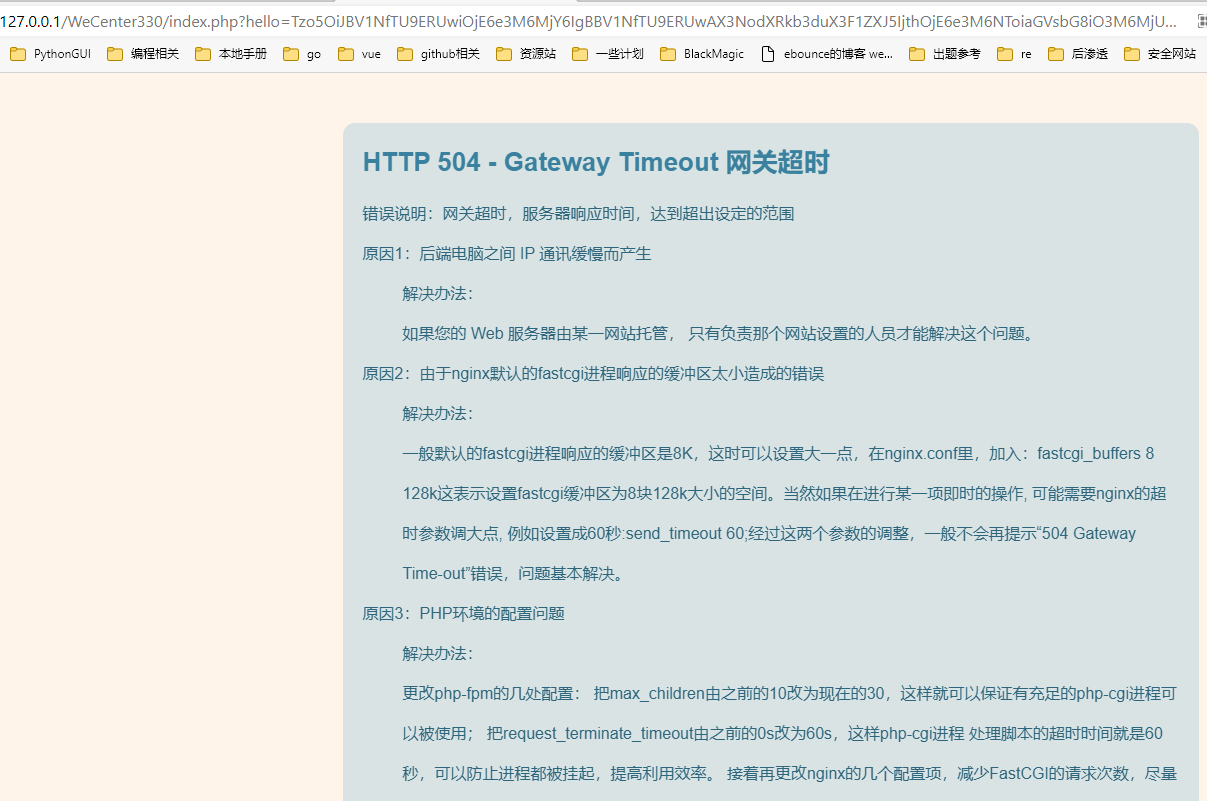
Task: Open the 本地手册 bookmark folder
Action: (231, 54)
